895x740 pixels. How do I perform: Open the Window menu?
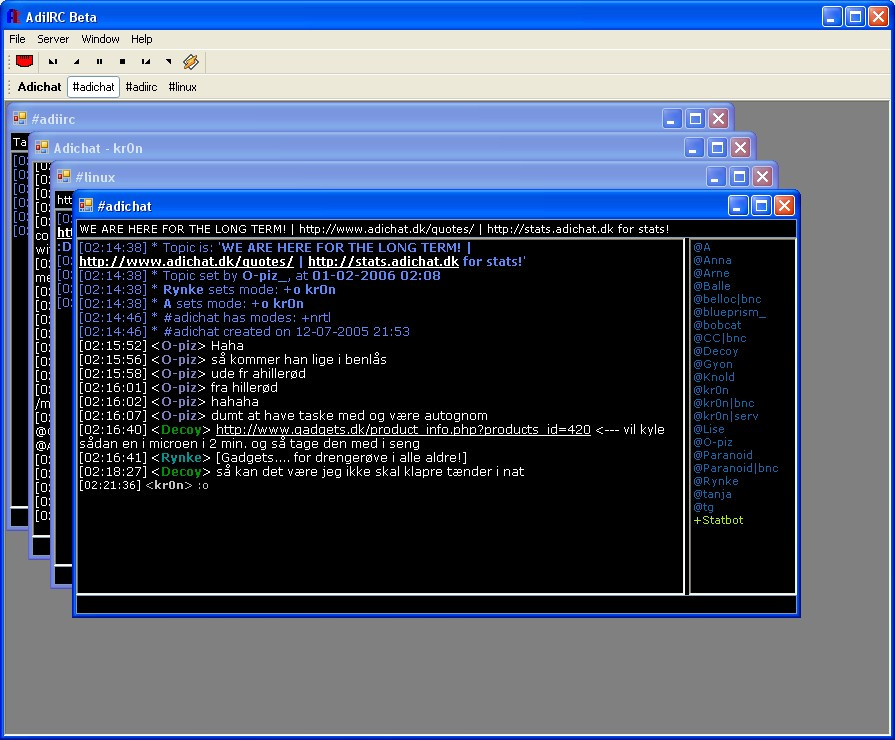click(x=100, y=39)
